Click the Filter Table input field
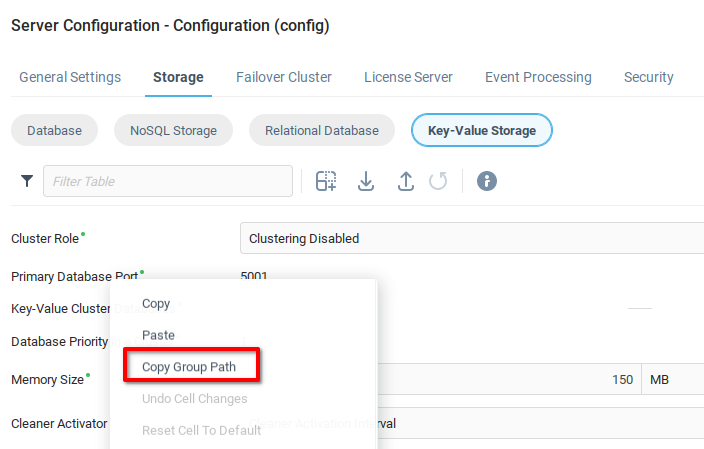This screenshot has height=449, width=704. (168, 181)
